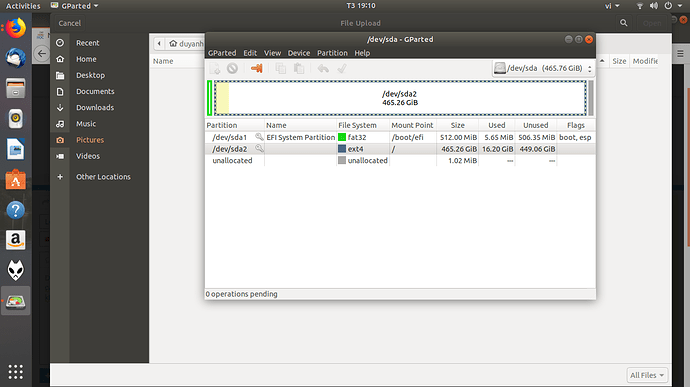Viewport: 690px width, 387px height.
Task: Open the GParted app menu in top bar
Action: point(75,6)
